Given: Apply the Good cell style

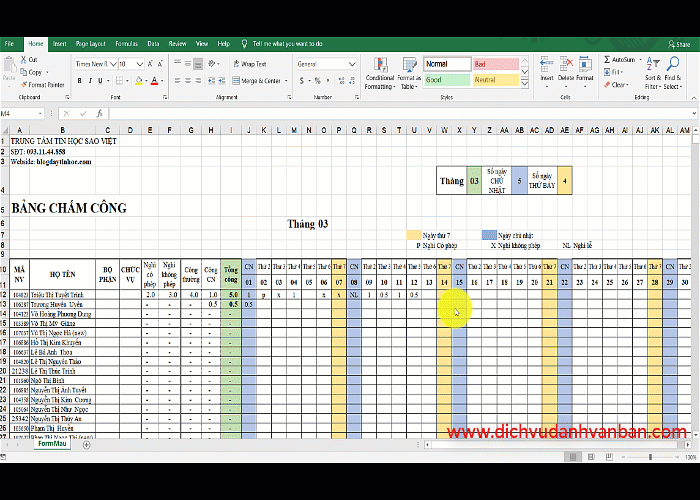Looking at the screenshot, I should coord(447,80).
